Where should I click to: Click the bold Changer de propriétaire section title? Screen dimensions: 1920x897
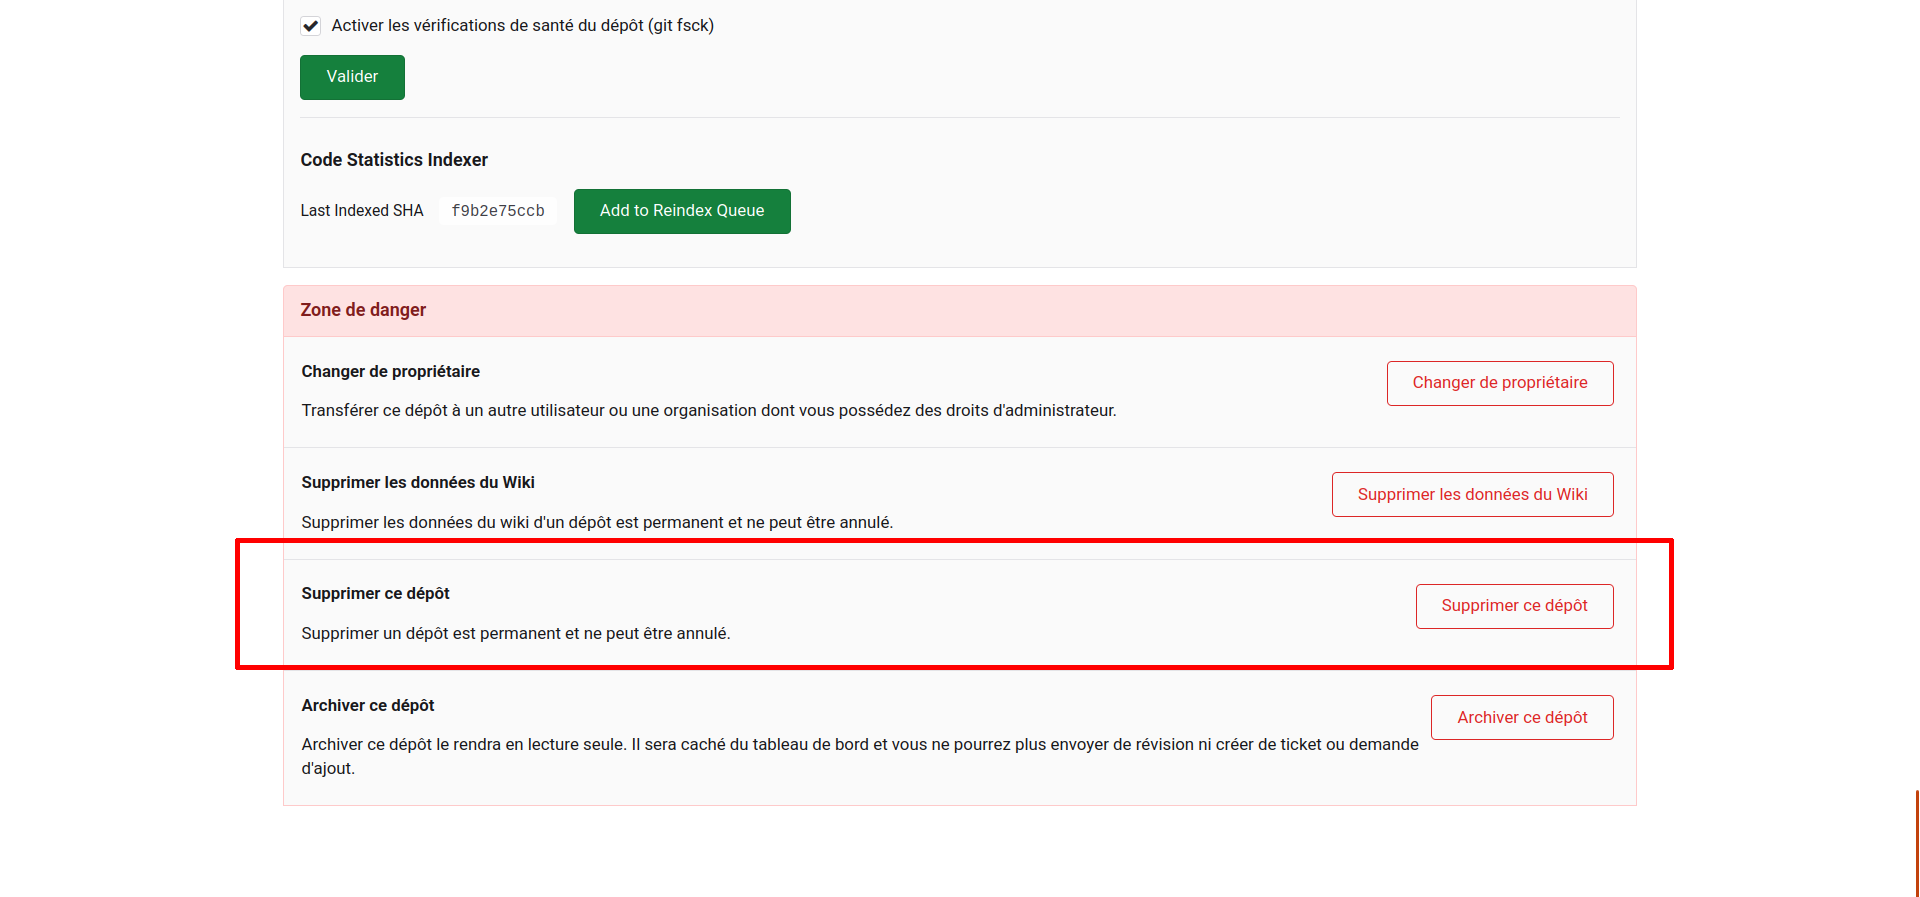coord(390,372)
